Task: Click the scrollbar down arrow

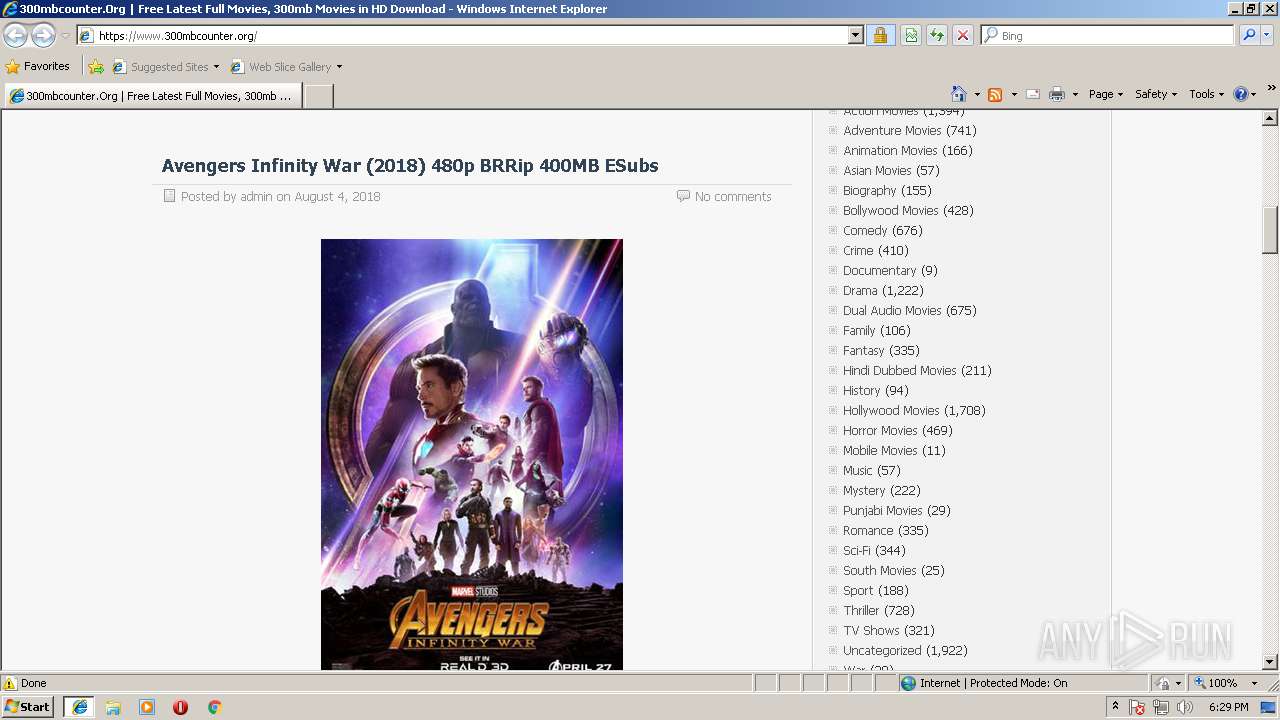Action: pyautogui.click(x=1270, y=661)
